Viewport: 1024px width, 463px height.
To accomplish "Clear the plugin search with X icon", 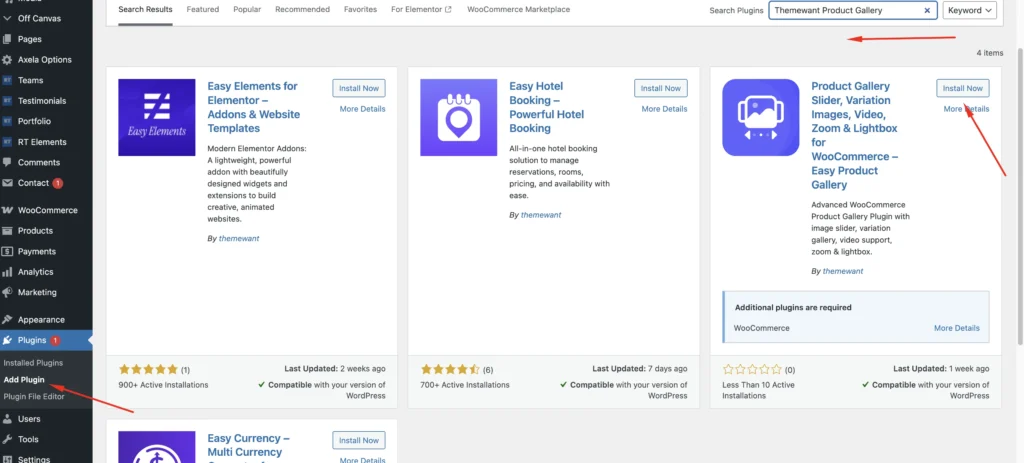I will (927, 10).
